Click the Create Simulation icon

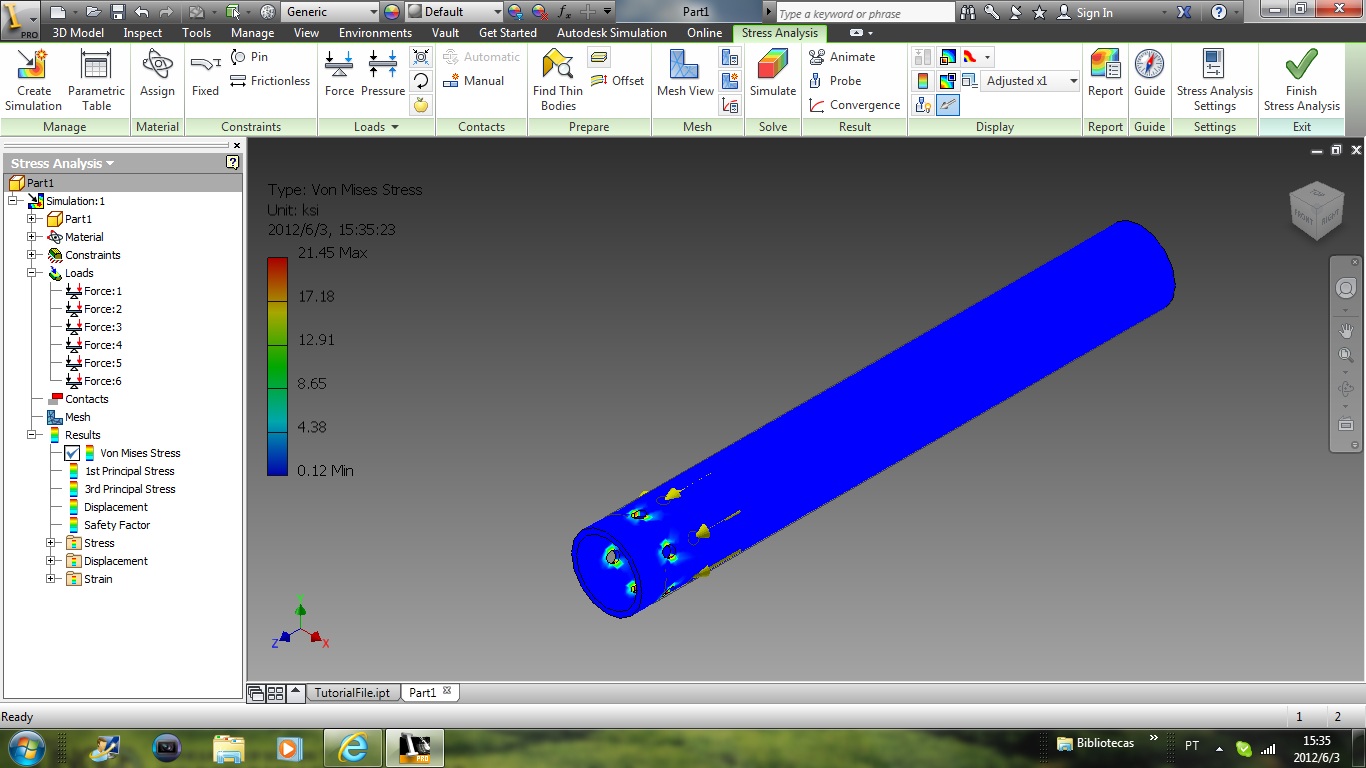coord(33,82)
